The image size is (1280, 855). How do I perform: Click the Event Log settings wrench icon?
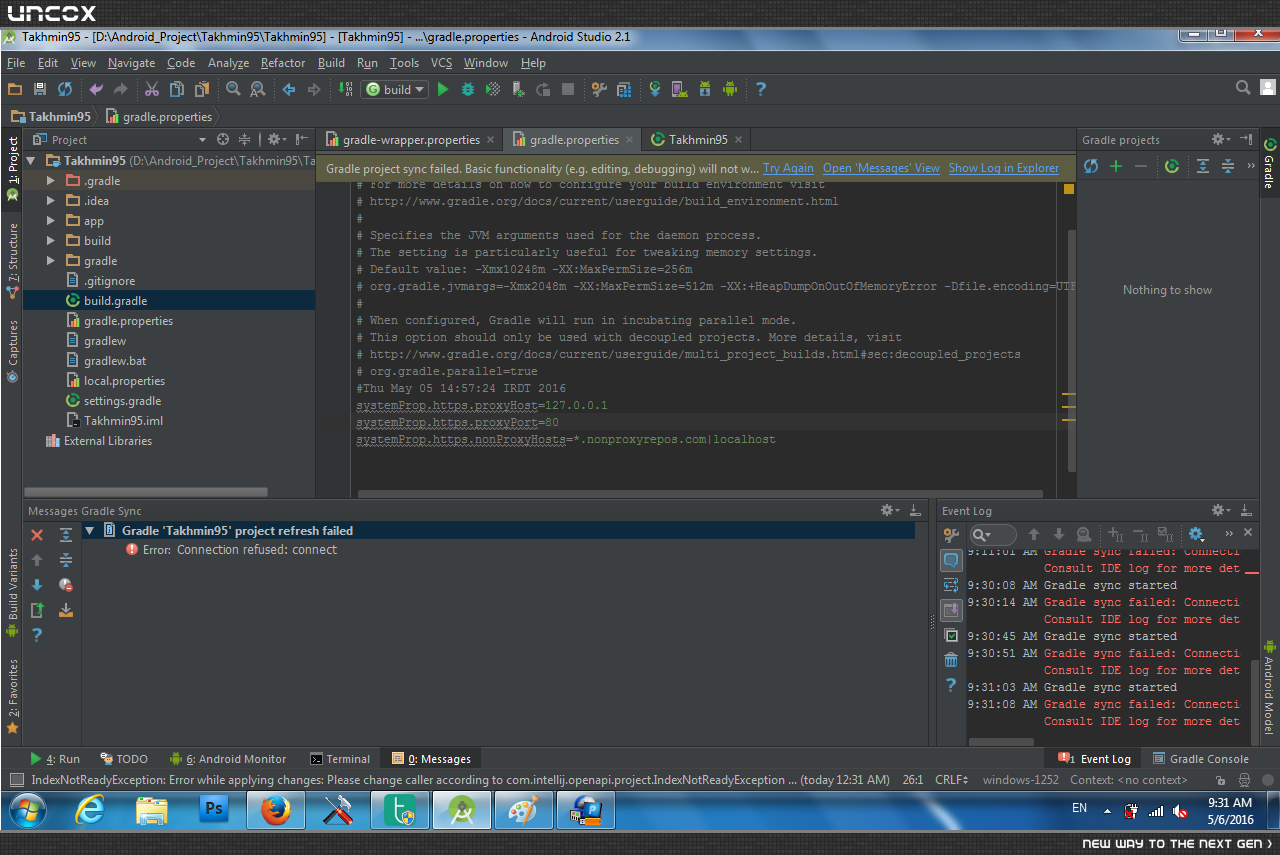tap(951, 535)
